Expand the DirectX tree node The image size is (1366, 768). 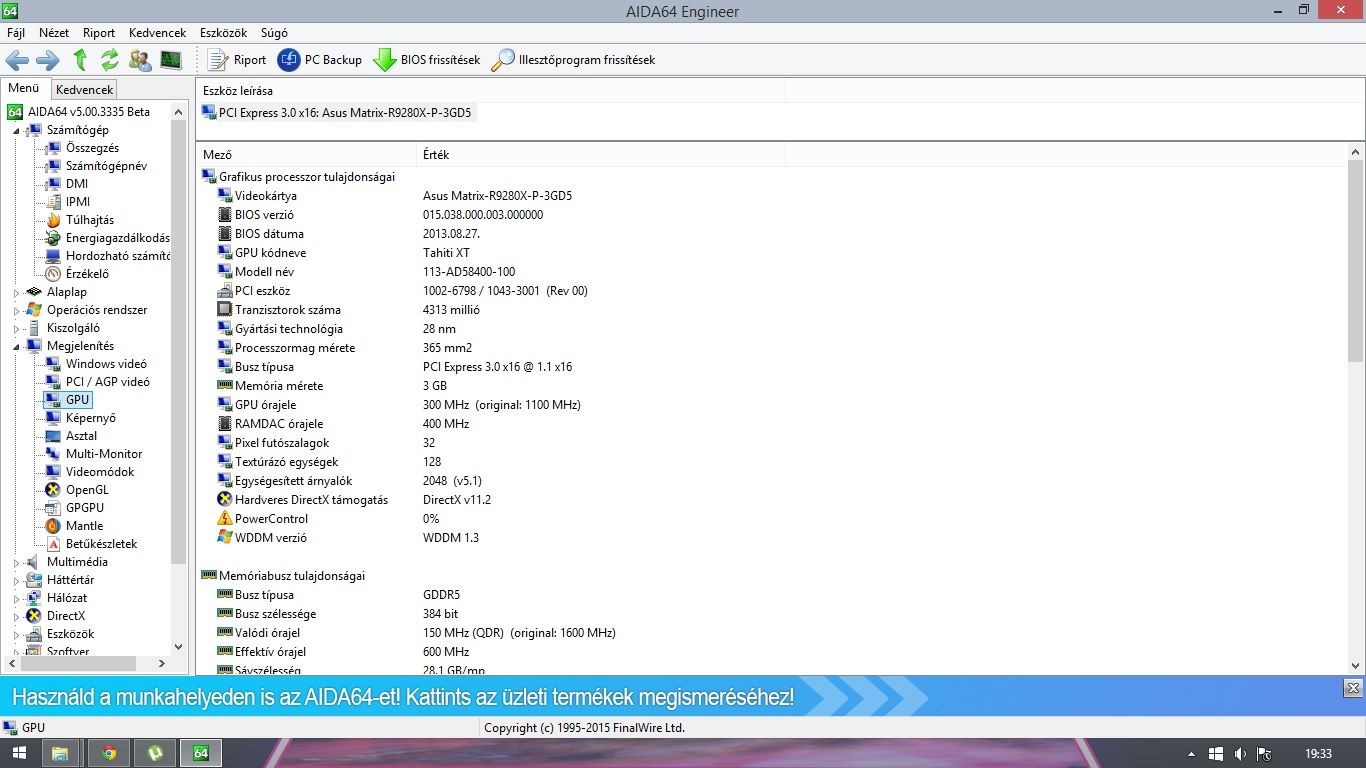click(x=17, y=616)
